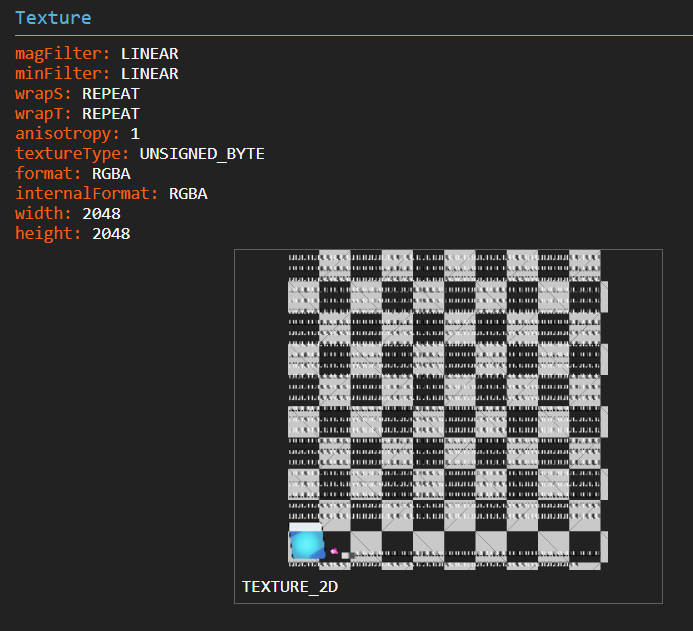
Task: Select the UNSIGNED_BYTE textureType value
Action: point(202,154)
